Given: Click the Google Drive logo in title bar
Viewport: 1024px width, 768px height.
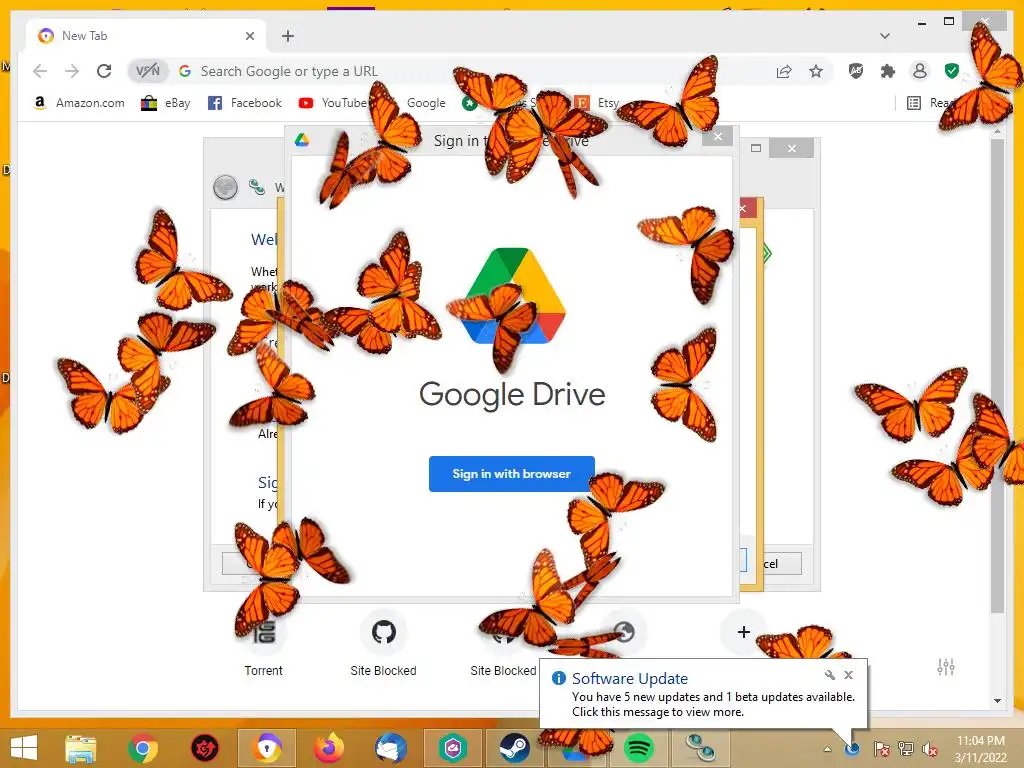Looking at the screenshot, I should point(302,140).
